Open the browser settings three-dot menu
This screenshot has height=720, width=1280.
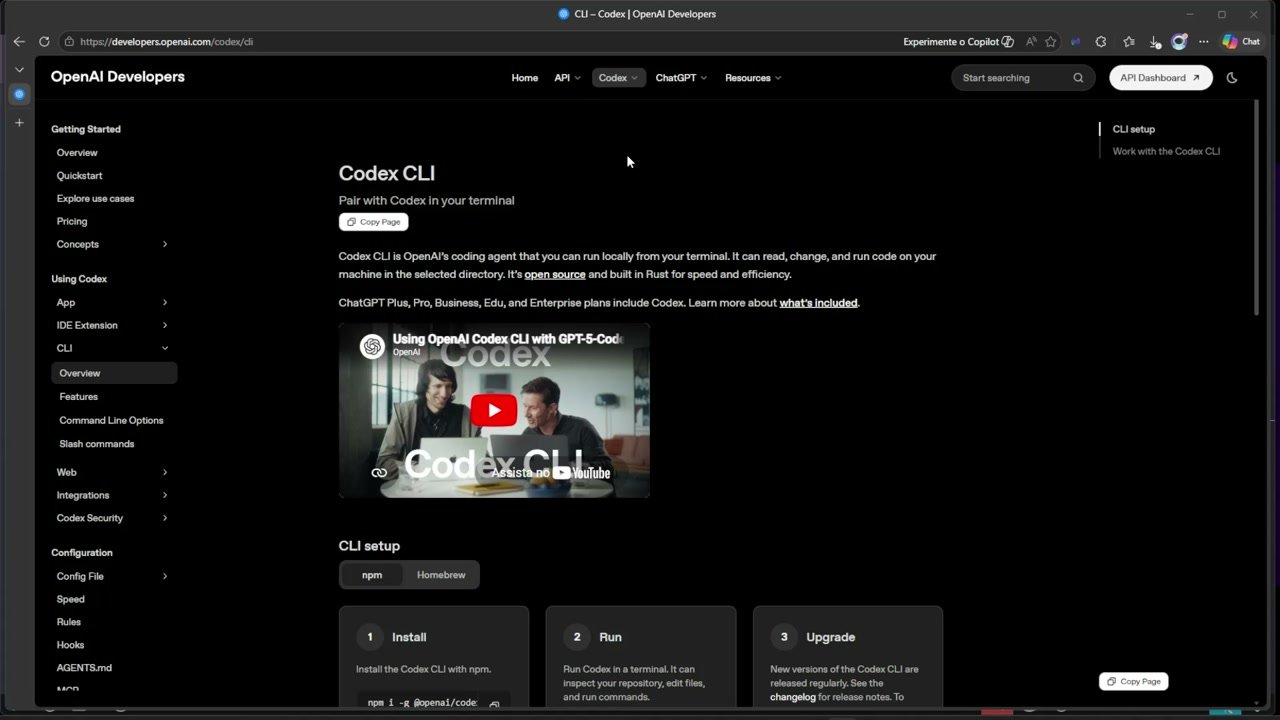1204,42
